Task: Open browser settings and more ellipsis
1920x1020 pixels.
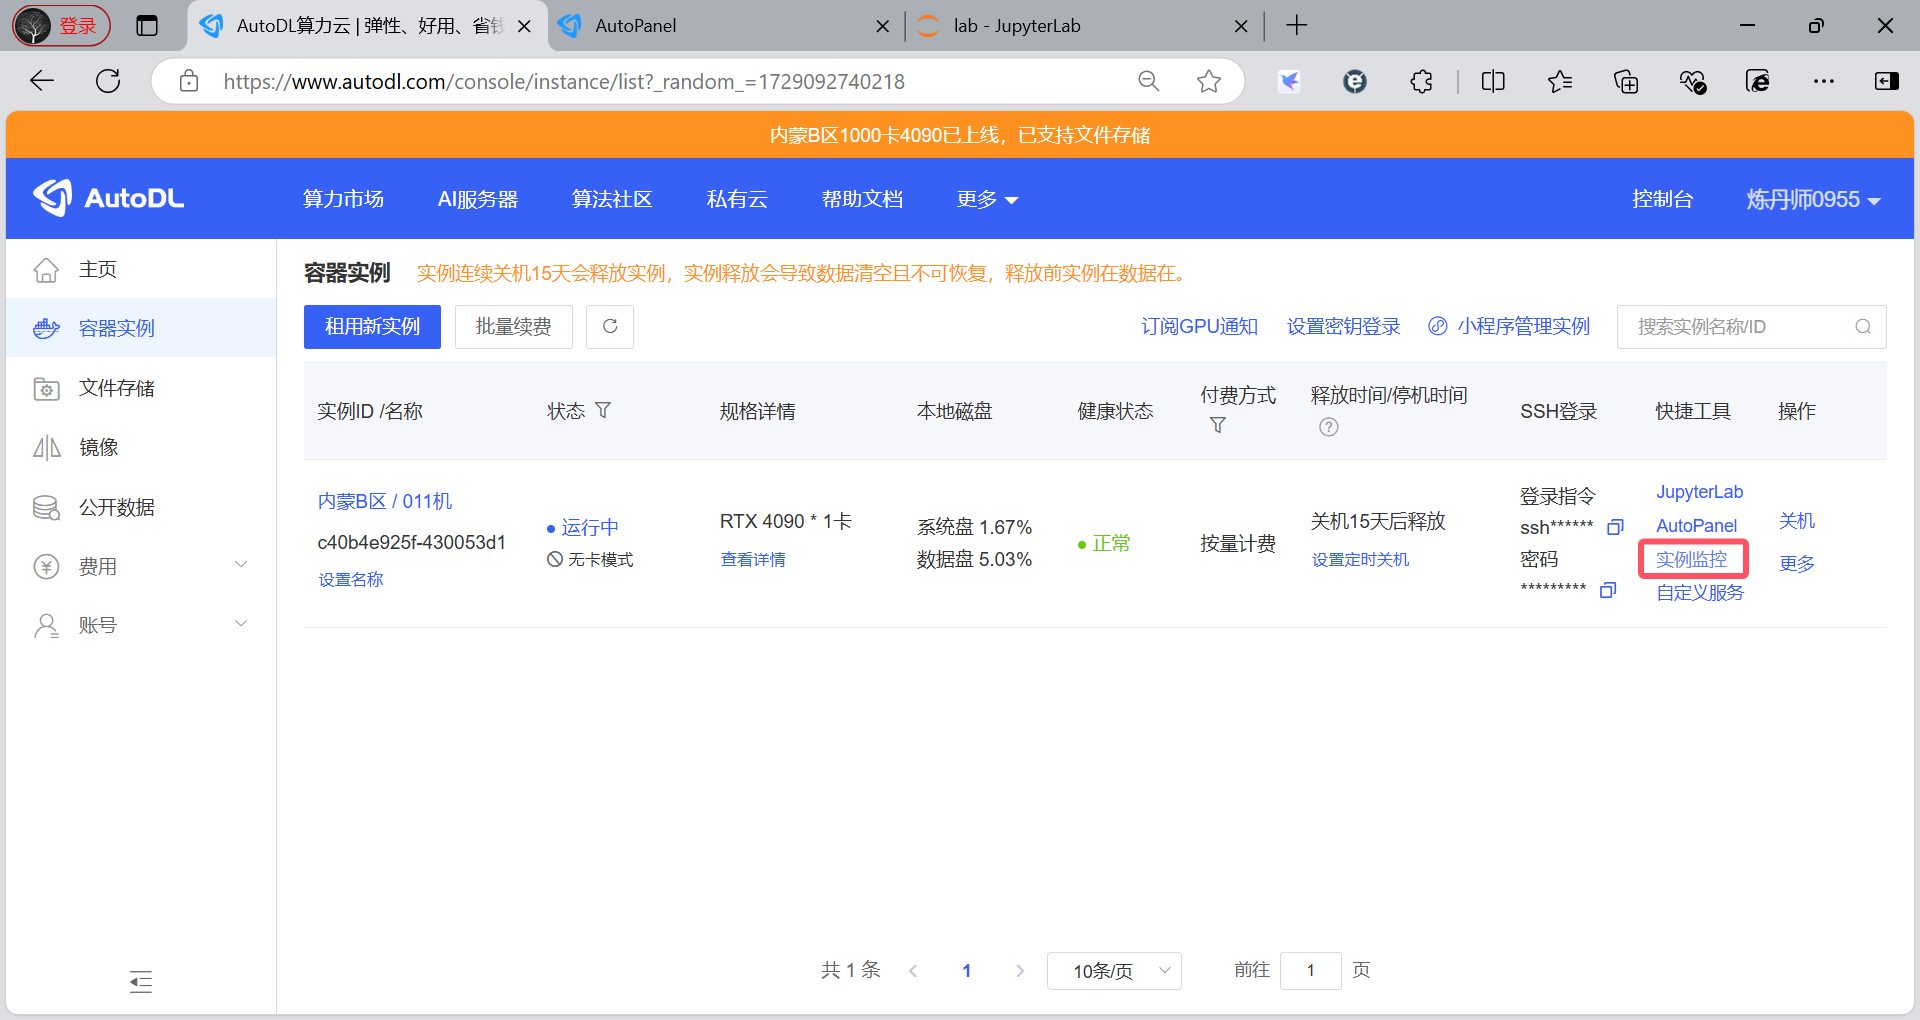Action: 1824,81
